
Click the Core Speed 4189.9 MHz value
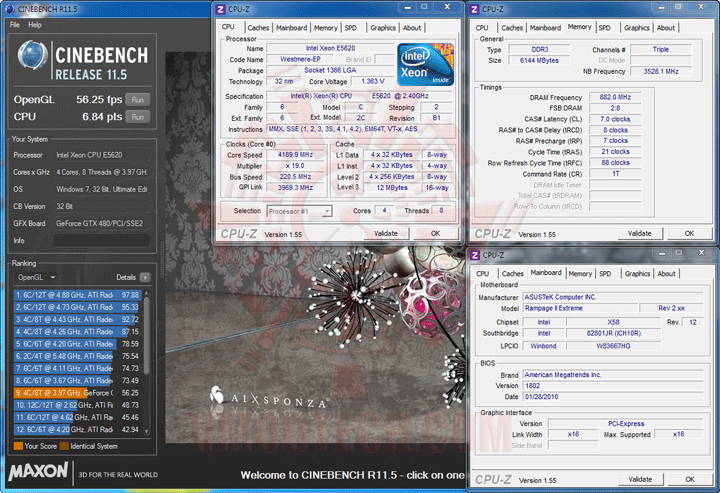tap(295, 155)
